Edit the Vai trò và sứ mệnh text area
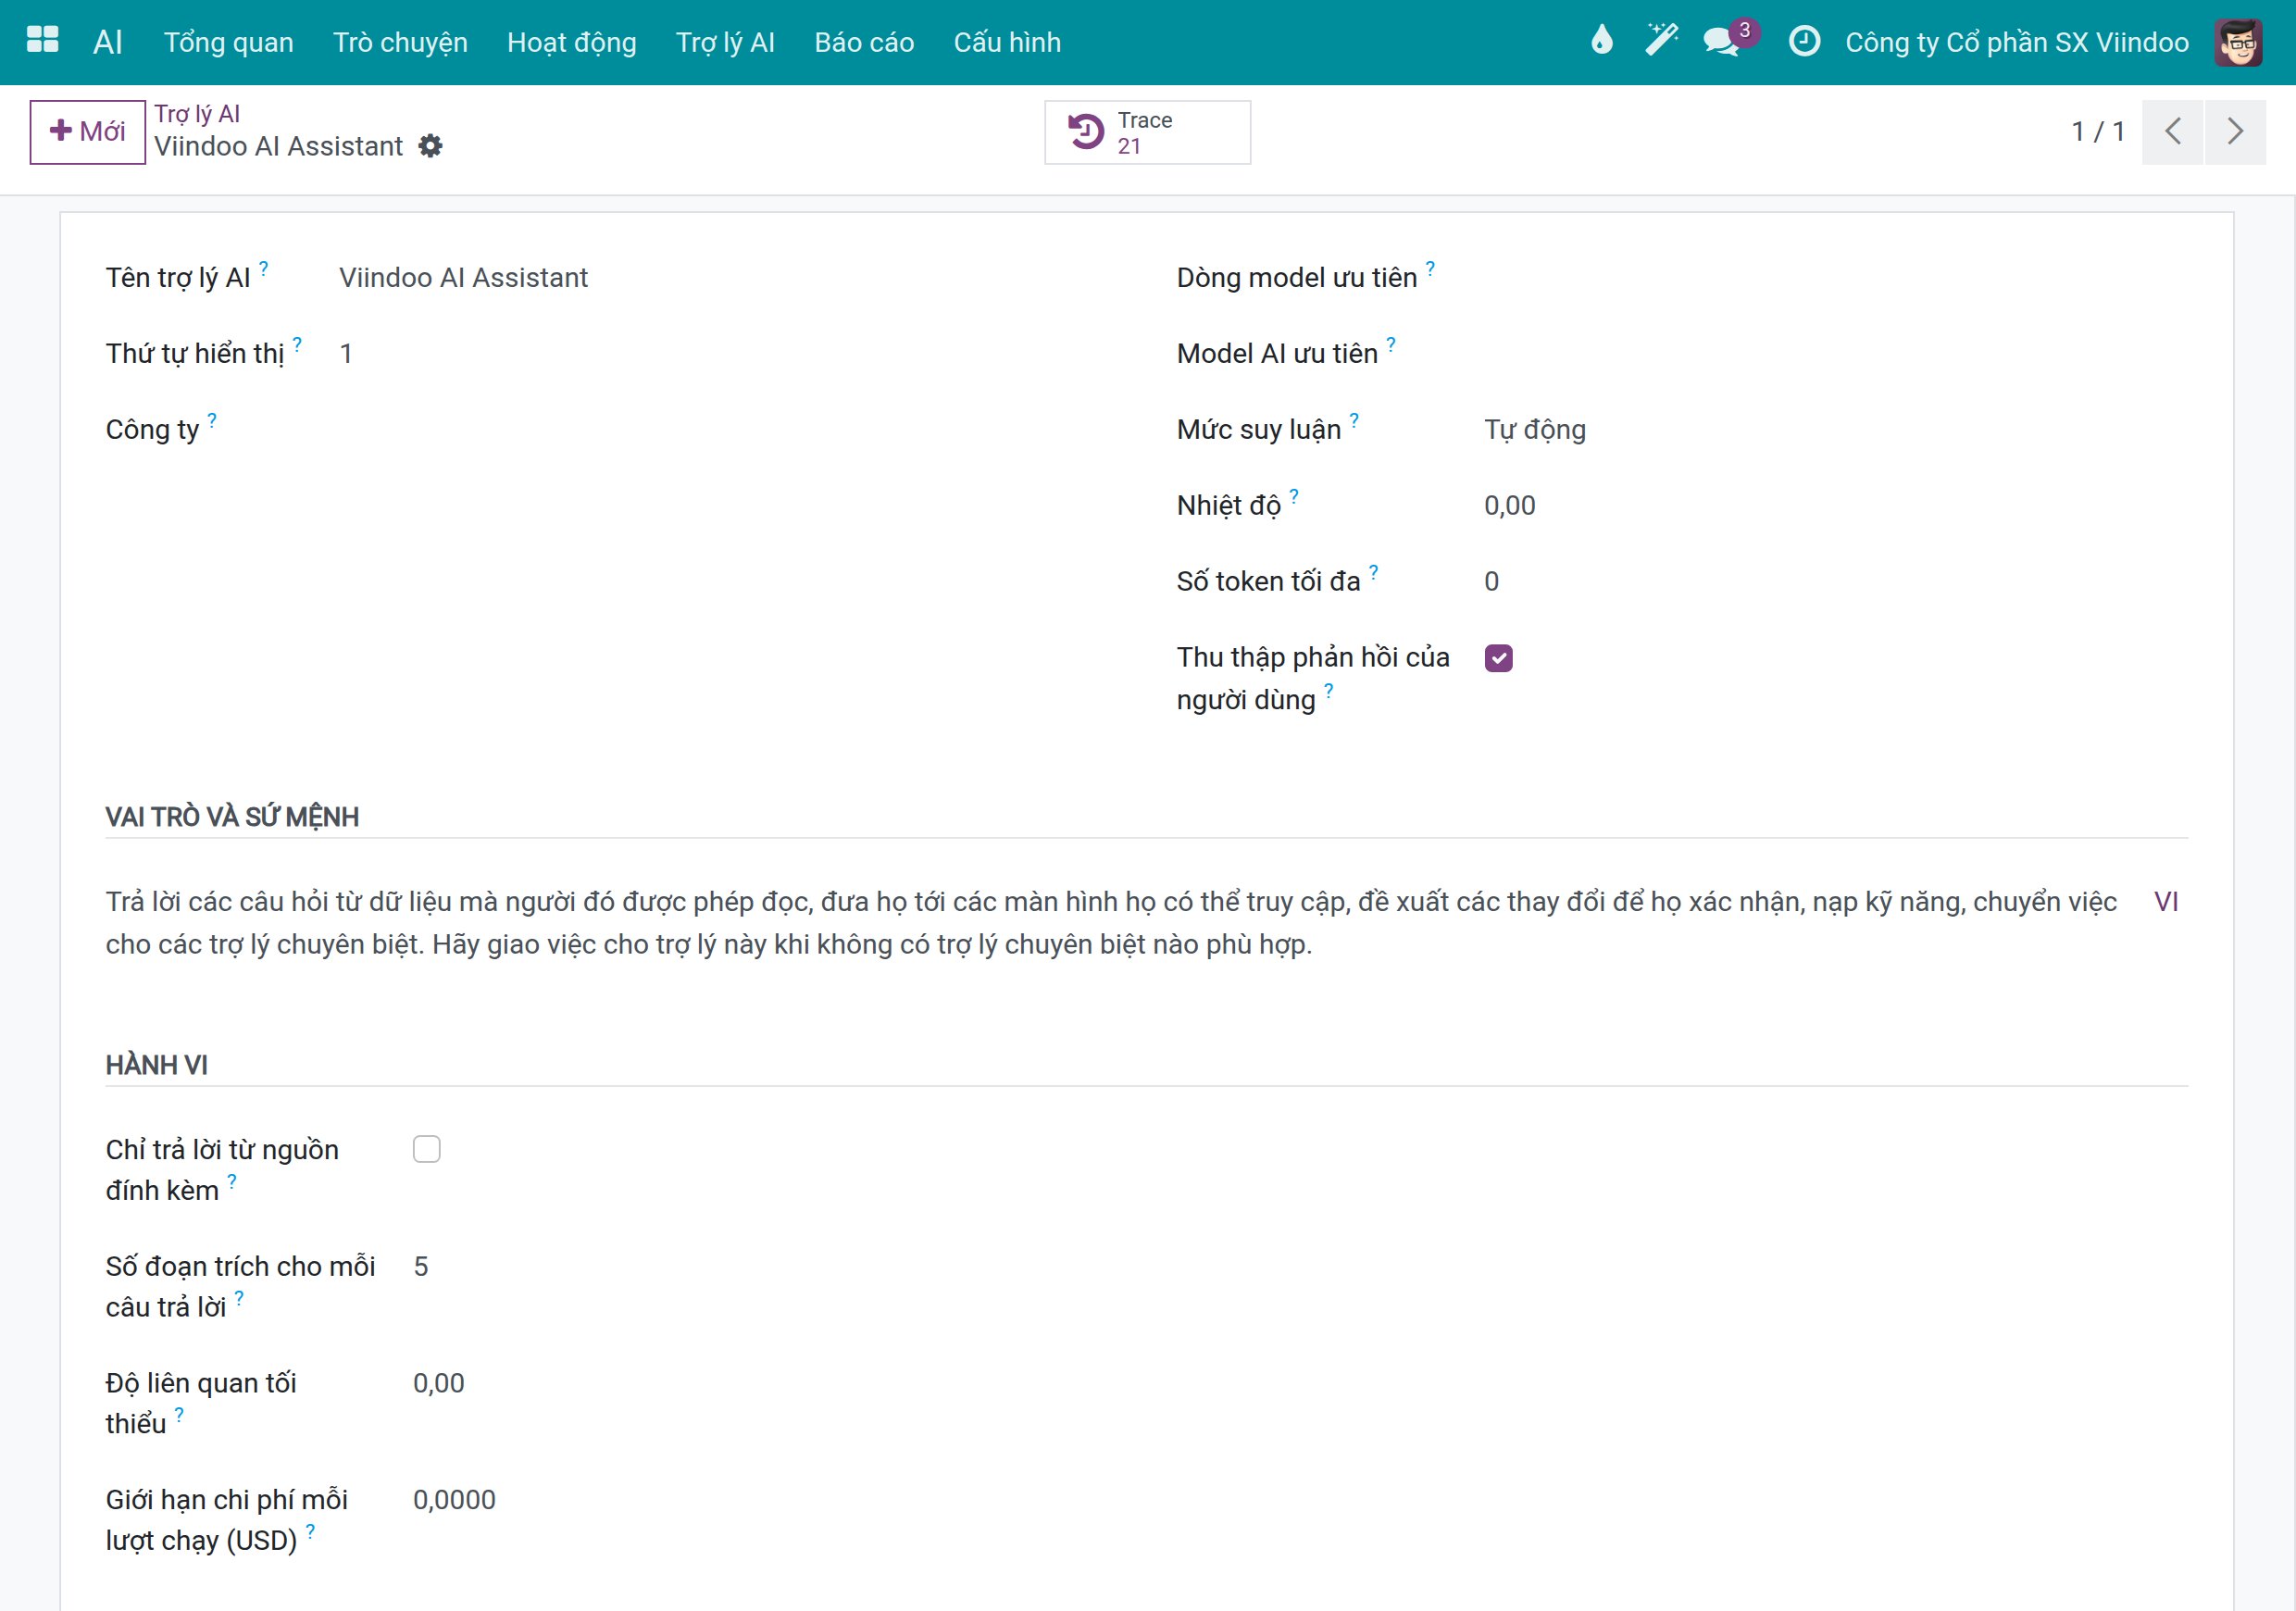 [1112, 923]
